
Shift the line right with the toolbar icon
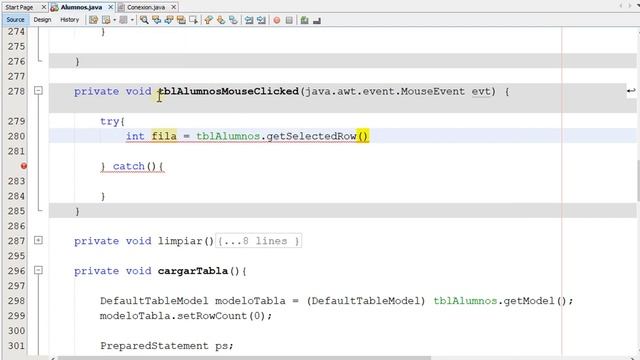click(261, 20)
